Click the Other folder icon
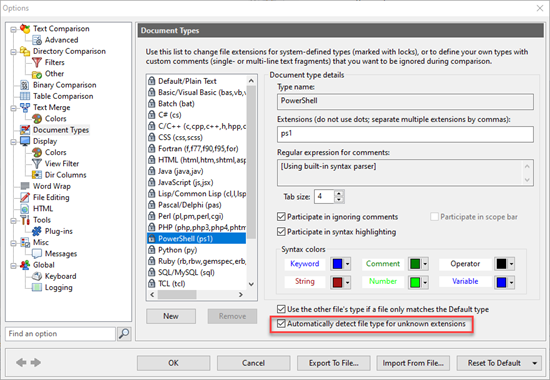The width and height of the screenshot is (550, 380). 37,74
